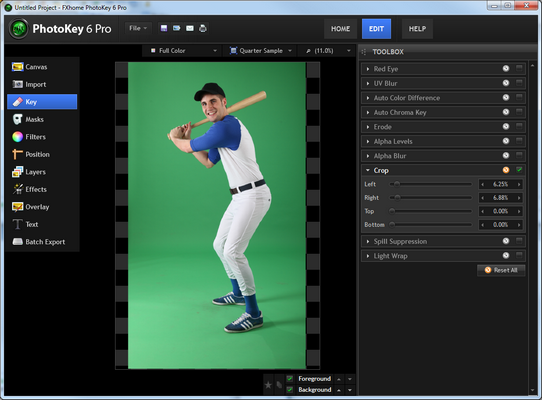Click the PhotoKey round logo
The height and width of the screenshot is (400, 542).
(x=19, y=29)
